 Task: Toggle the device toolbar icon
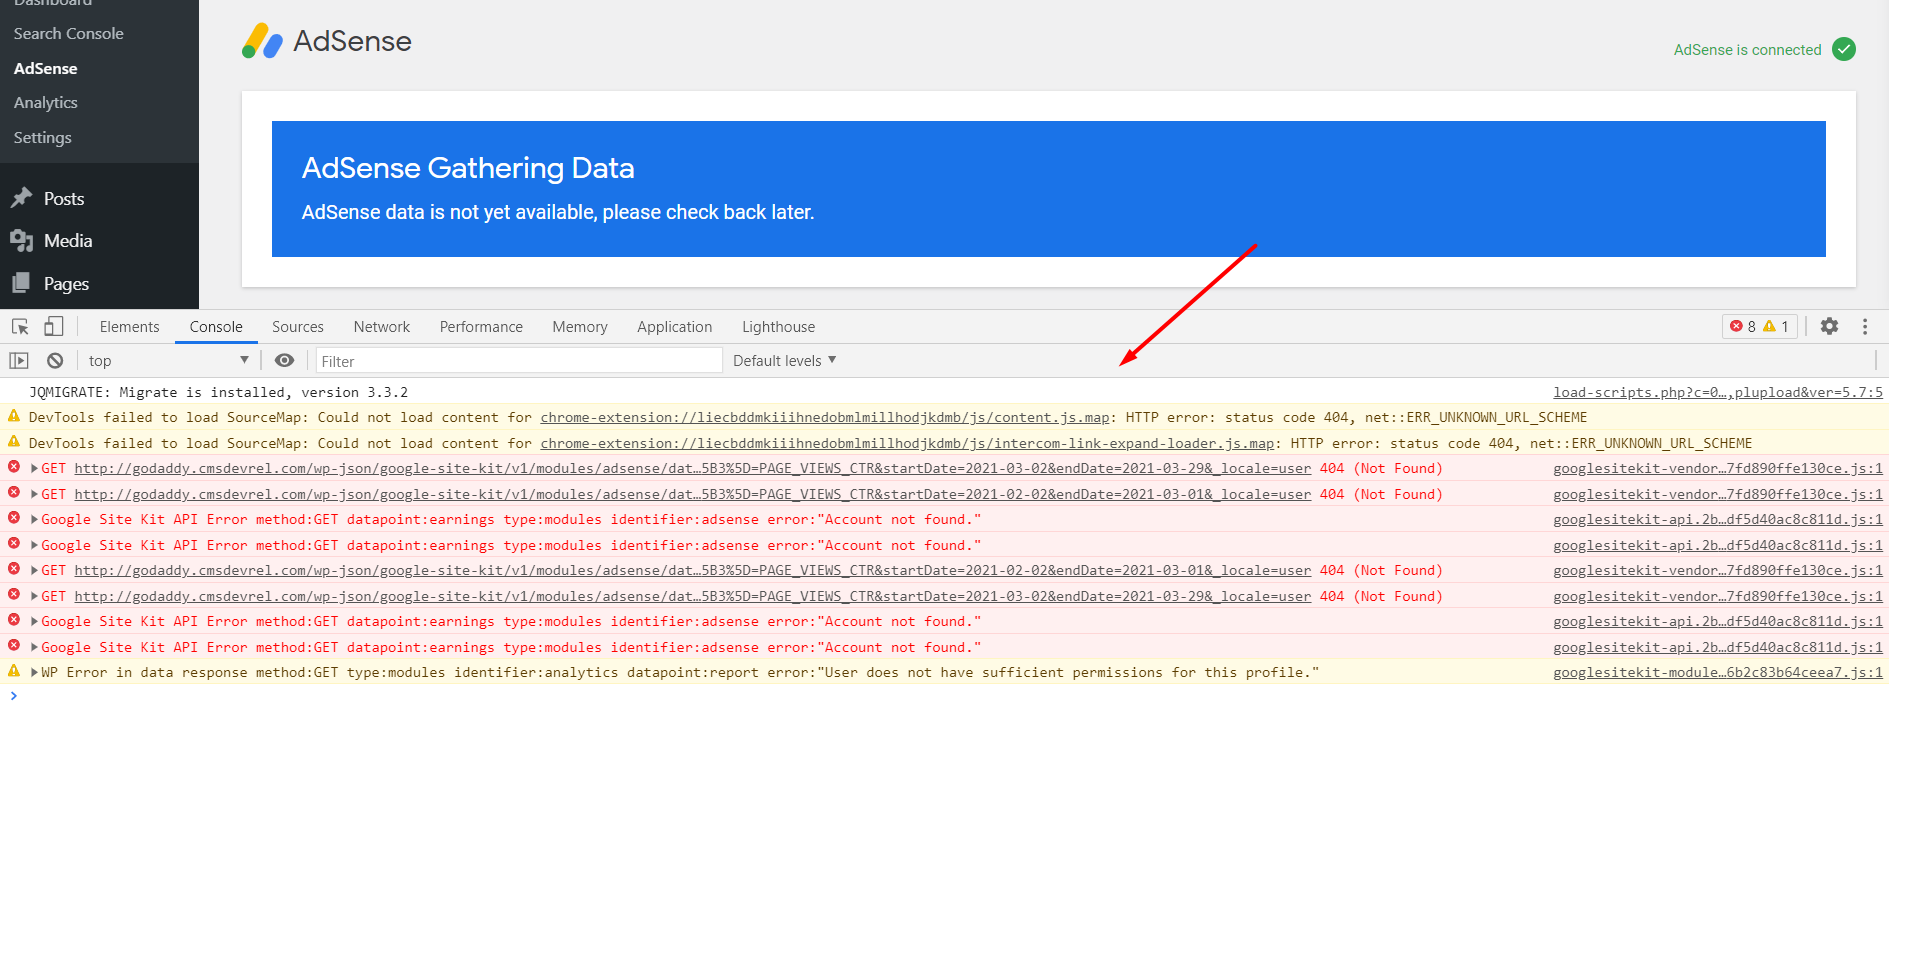point(54,326)
